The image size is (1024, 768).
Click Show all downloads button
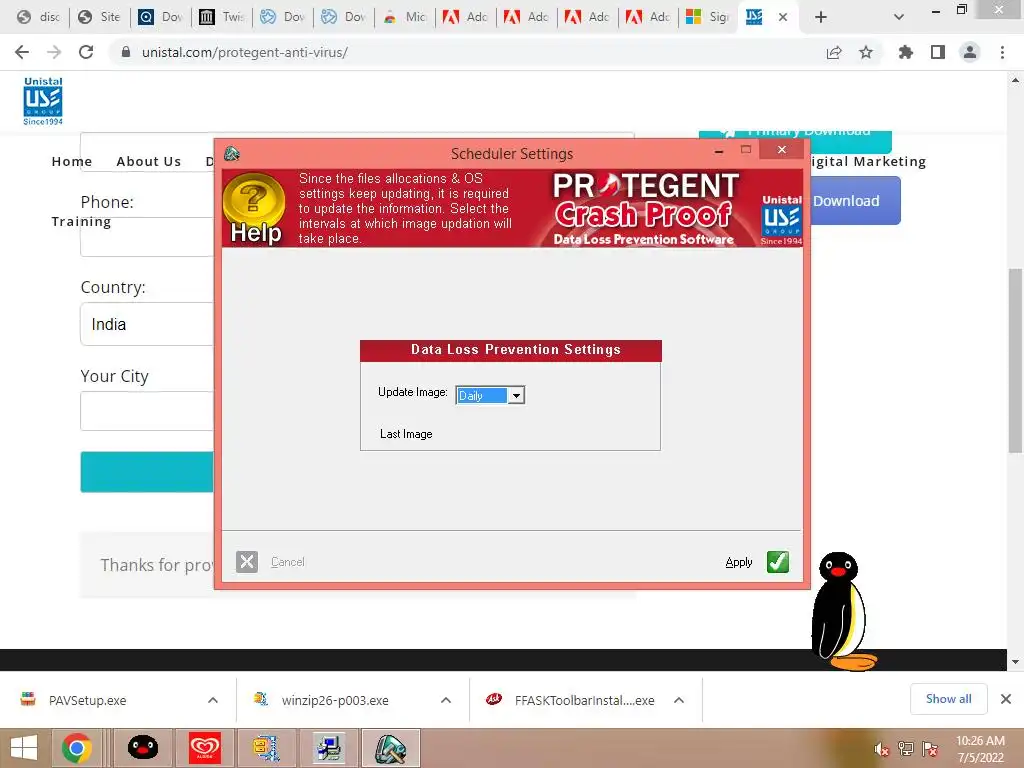point(948,699)
